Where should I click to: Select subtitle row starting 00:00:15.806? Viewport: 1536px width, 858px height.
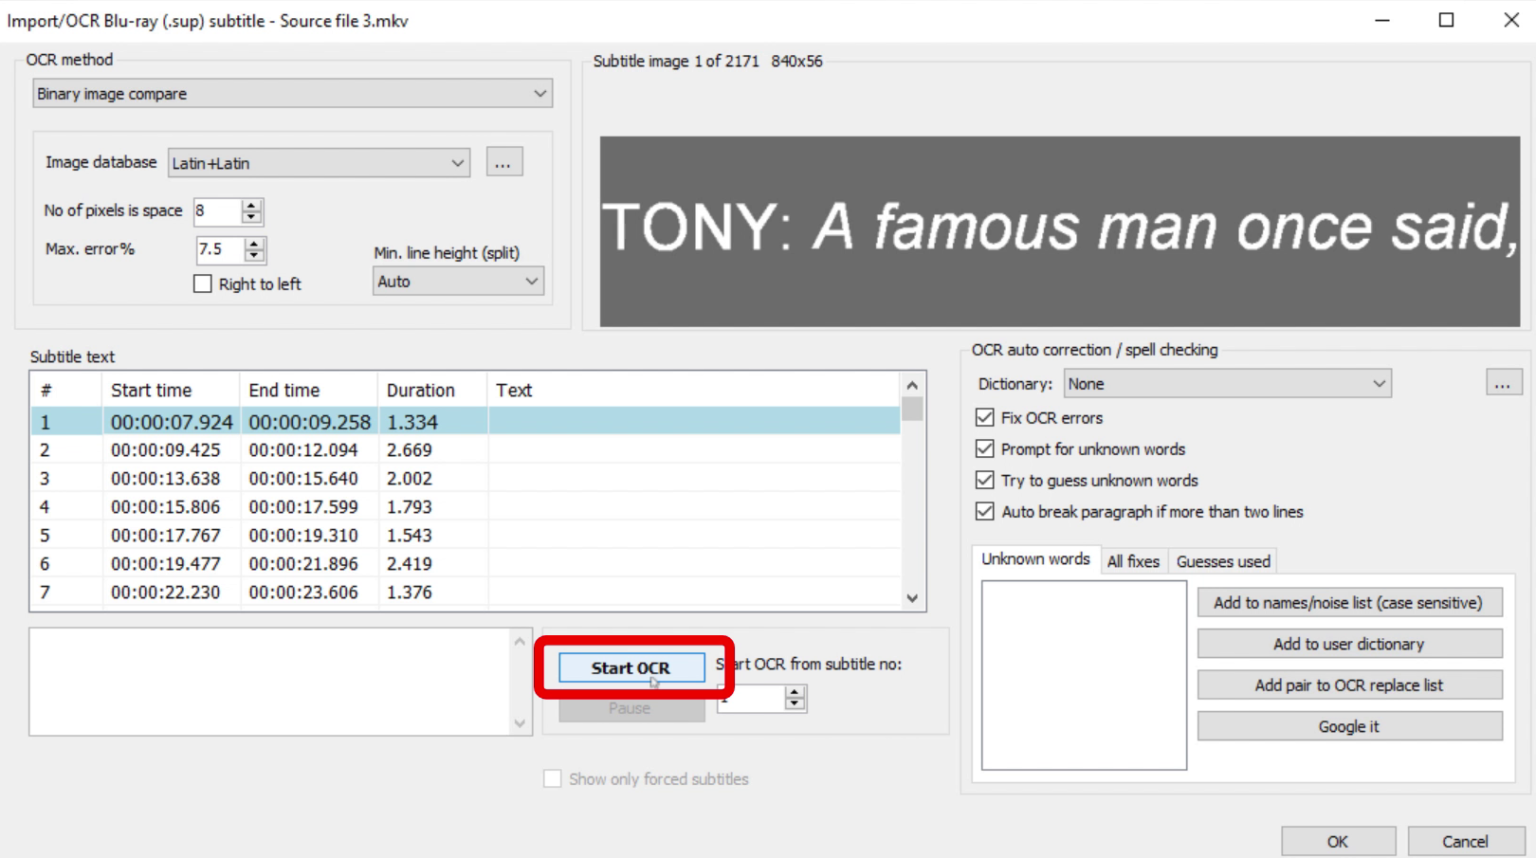tap(466, 507)
